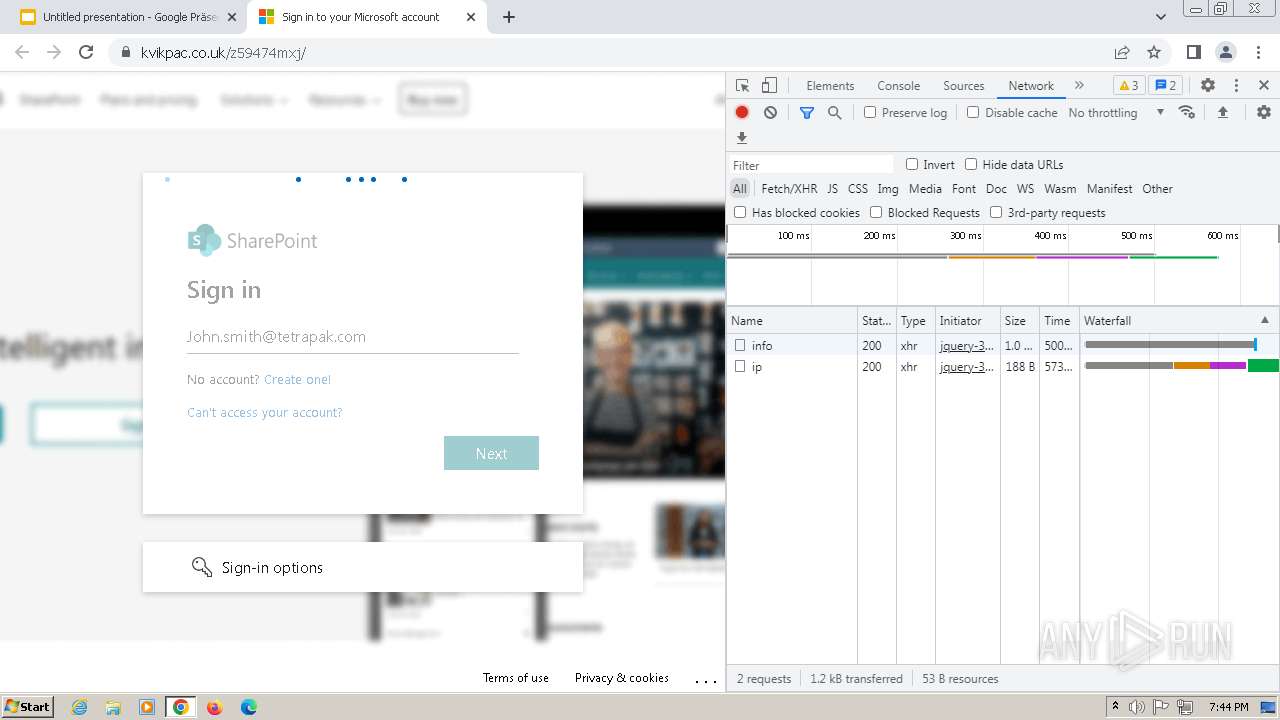Switch to the Sources tab

coord(964,86)
